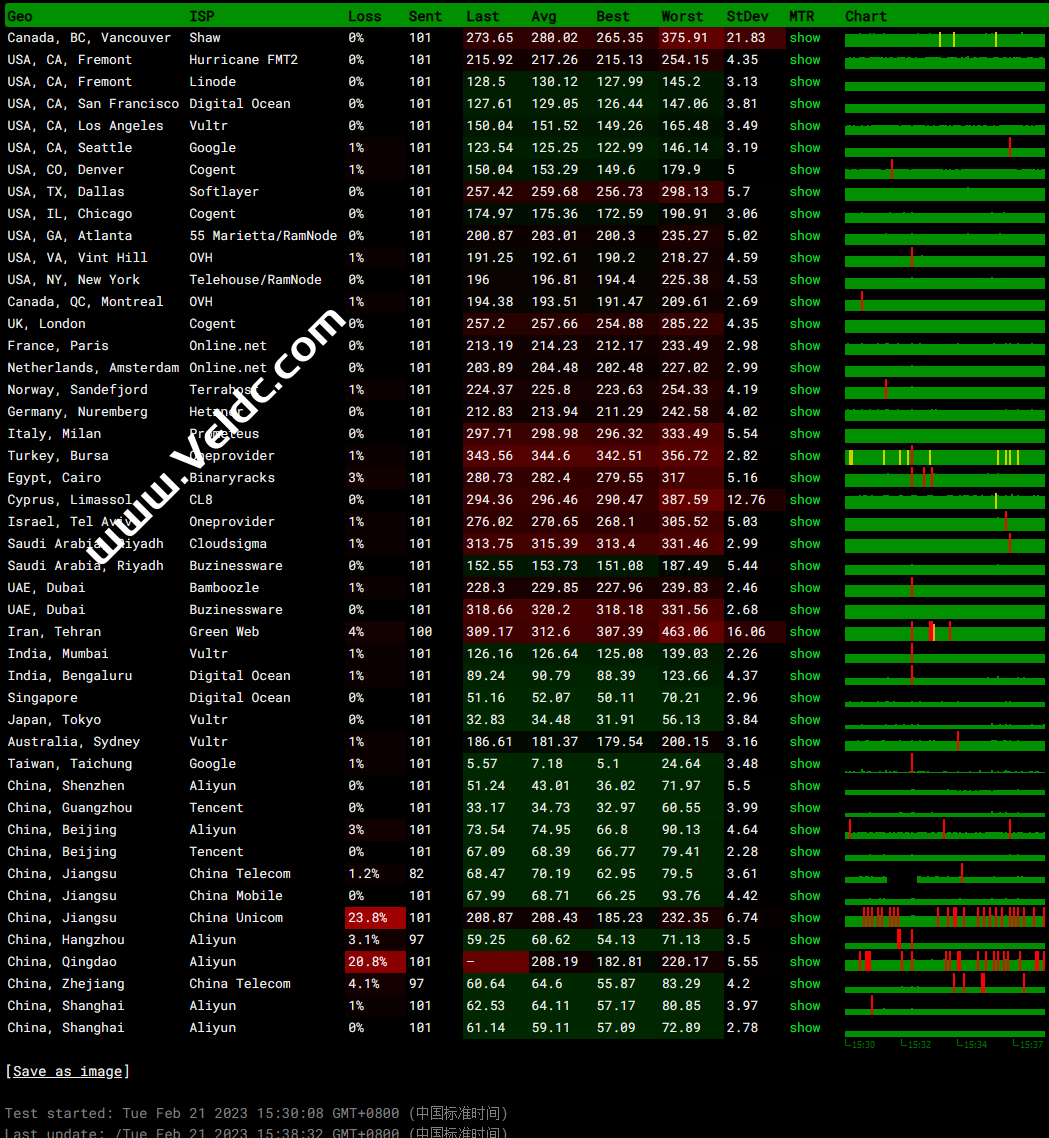Click the Save as image link
Screen dimensions: 1049x1138
point(67,1071)
